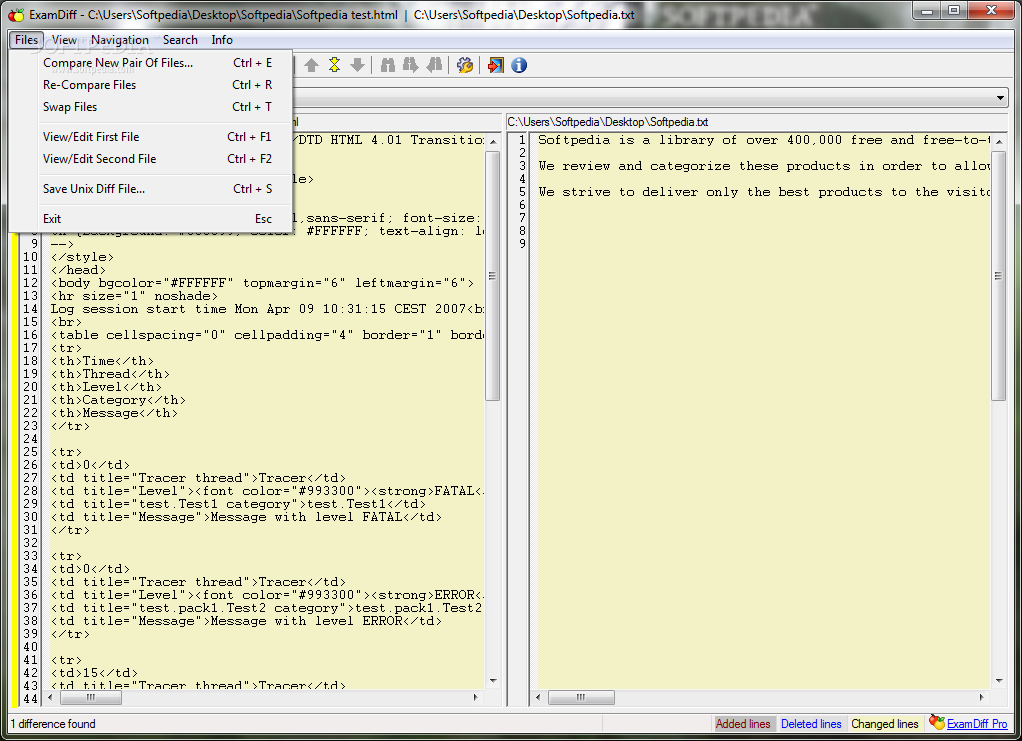Click '<th>Thread</th>' line
1022x741 pixels.
(110, 374)
